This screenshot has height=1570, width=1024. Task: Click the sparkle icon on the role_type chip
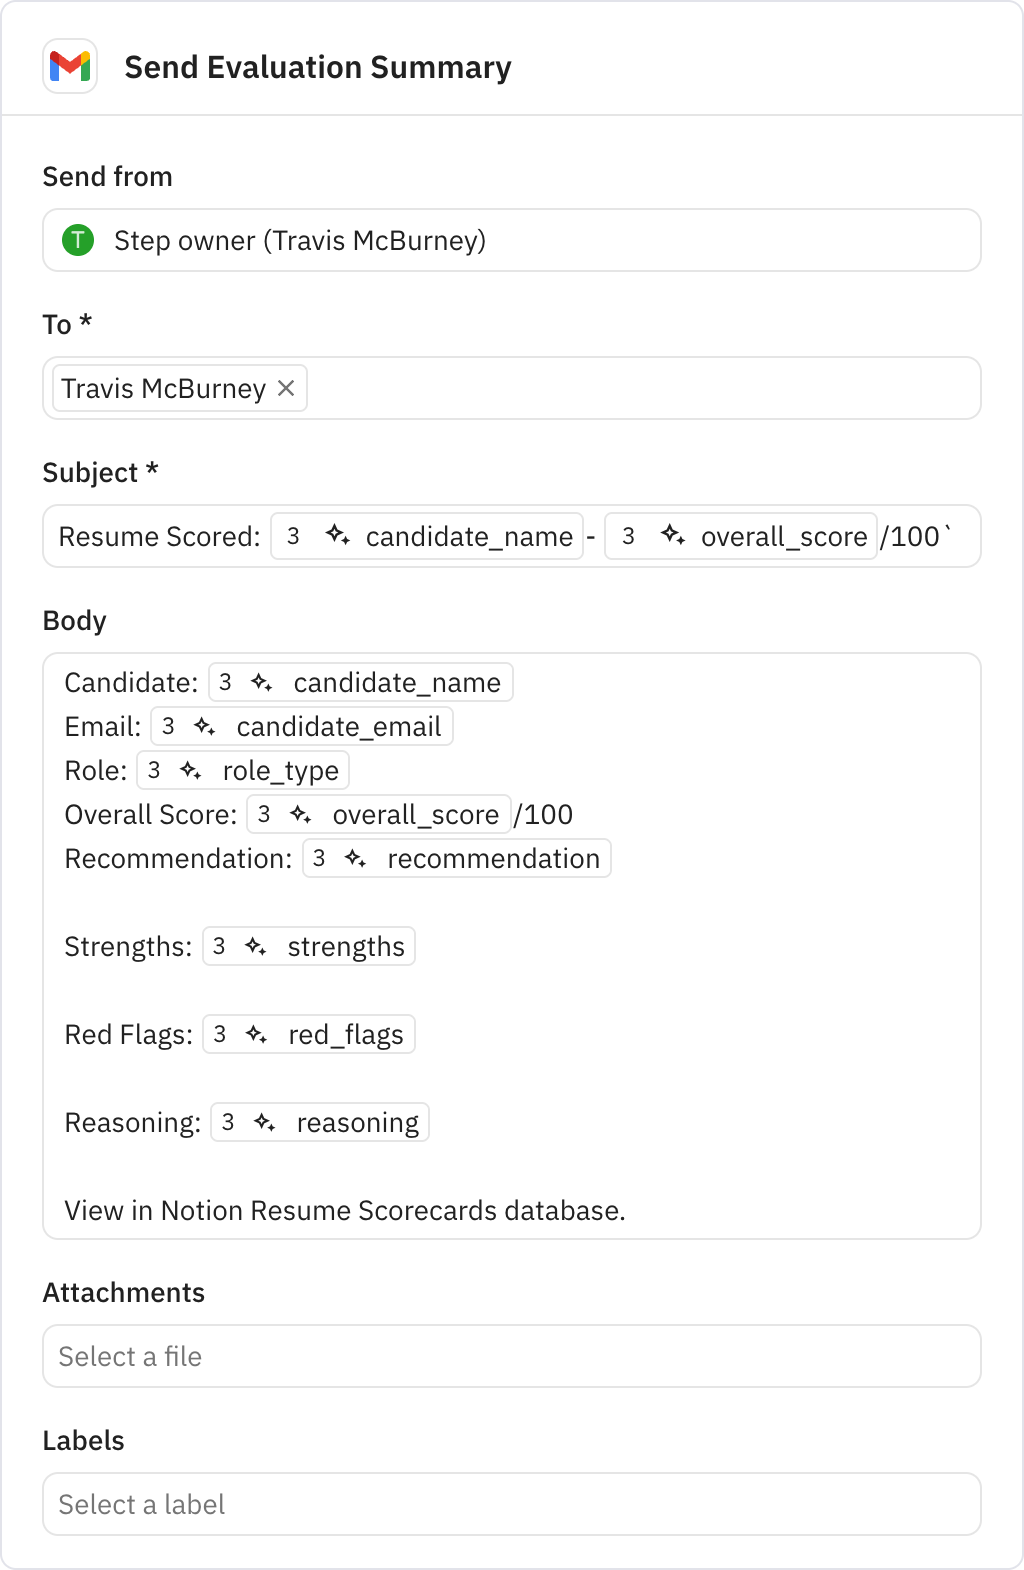[x=192, y=770]
